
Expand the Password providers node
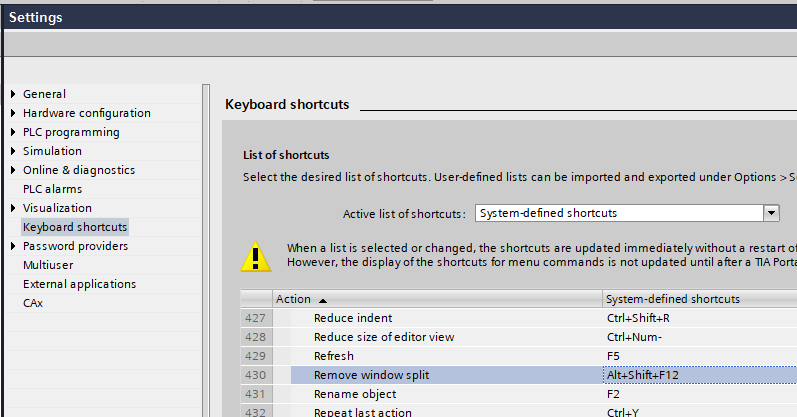[13, 246]
